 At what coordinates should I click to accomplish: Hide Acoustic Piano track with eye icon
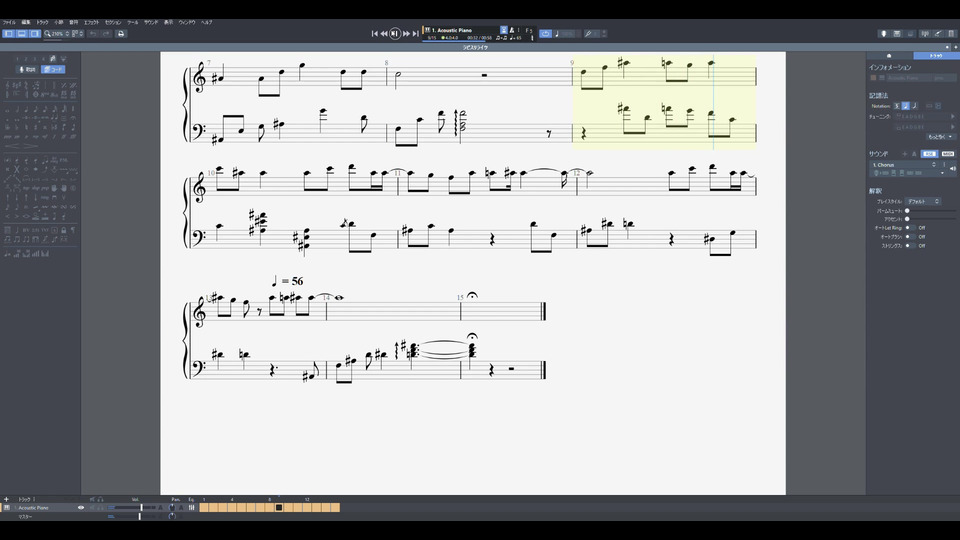click(81, 508)
